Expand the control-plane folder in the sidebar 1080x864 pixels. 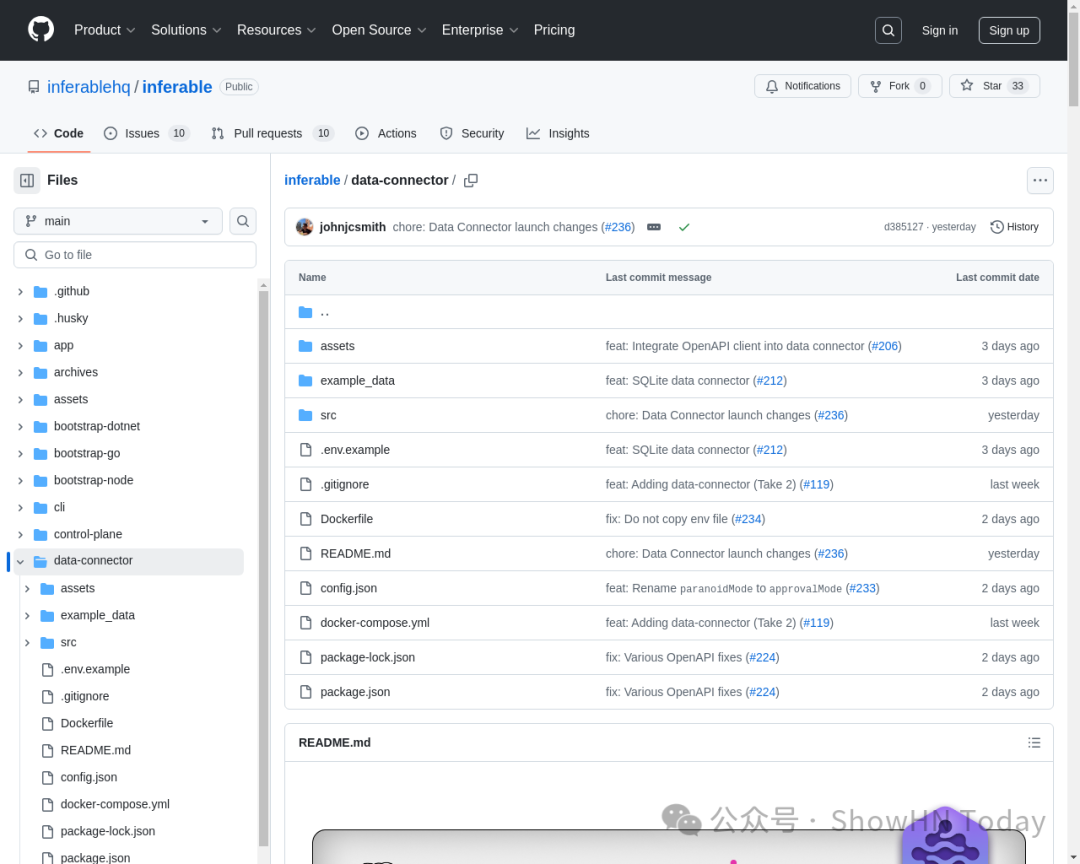(19, 534)
